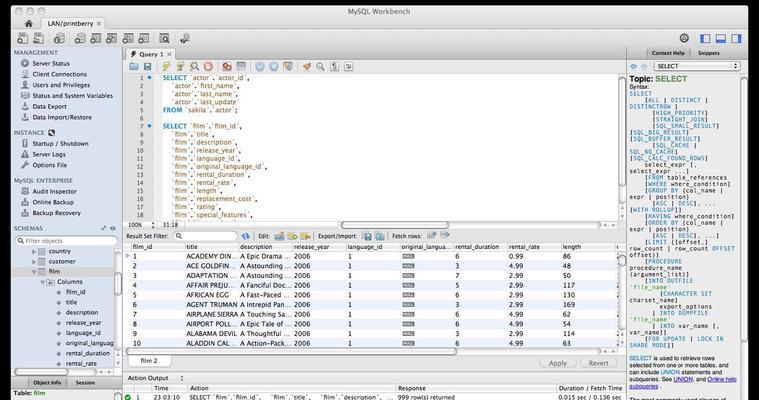Expand the customer table node
Viewport: 759px width, 400px height.
click(x=34, y=262)
